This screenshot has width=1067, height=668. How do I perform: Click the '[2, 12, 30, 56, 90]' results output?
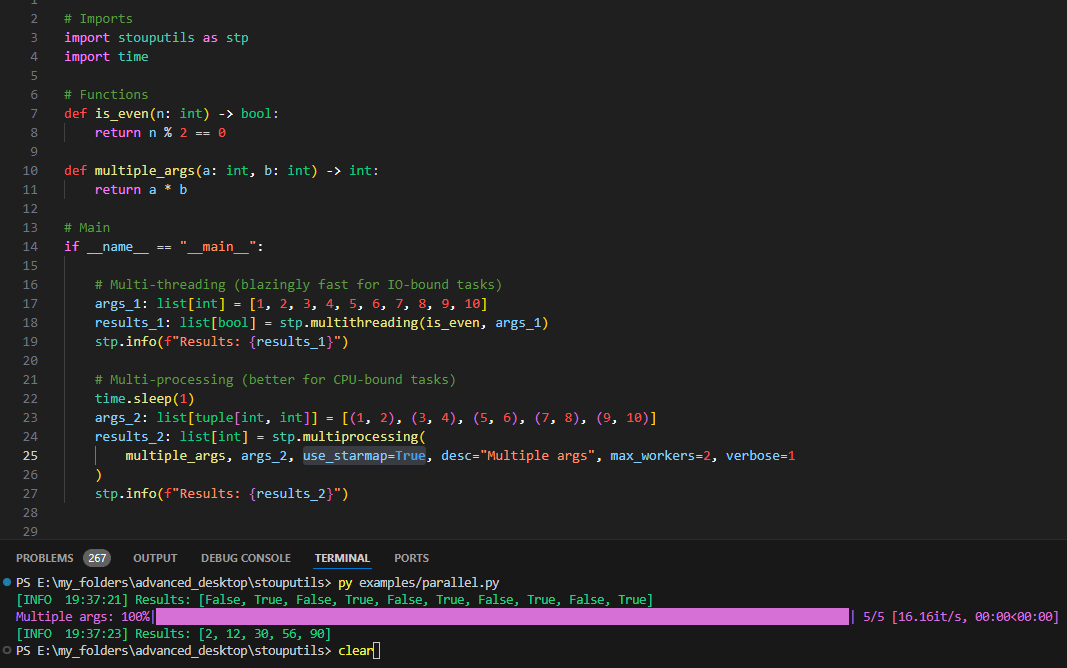[265, 633]
